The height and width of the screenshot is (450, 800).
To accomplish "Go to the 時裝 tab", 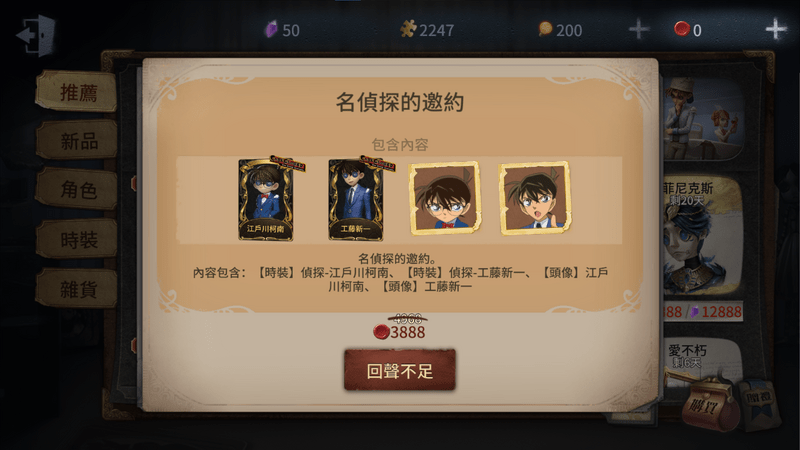I will [78, 239].
